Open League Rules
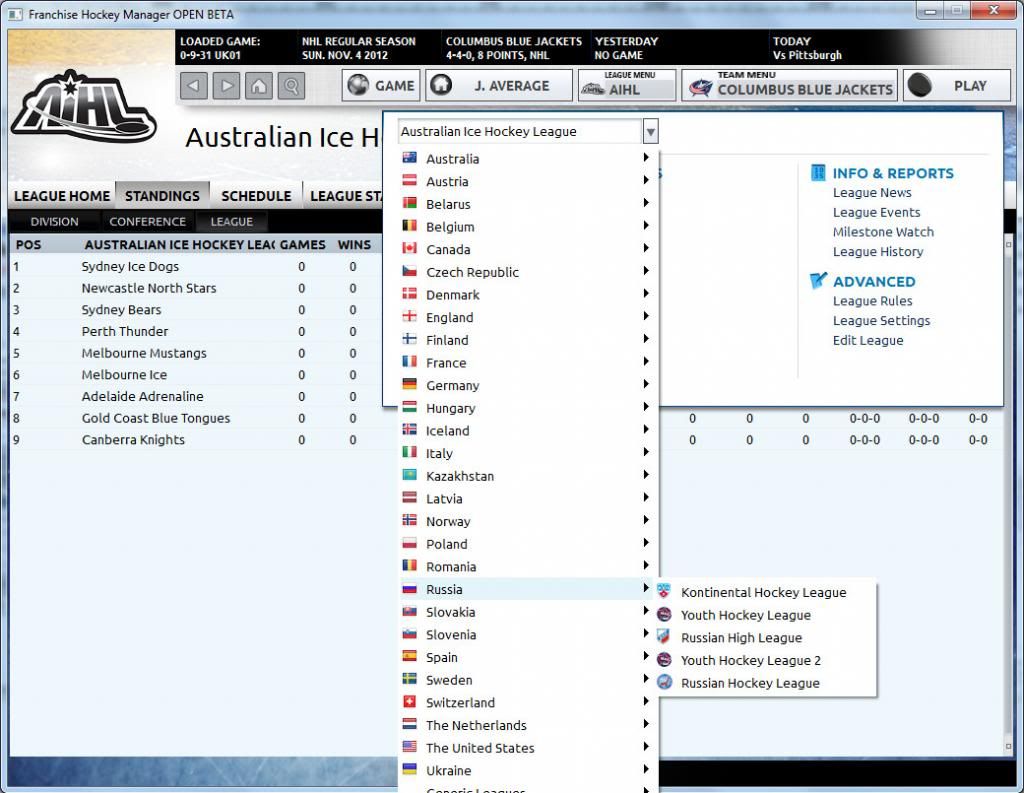The width and height of the screenshot is (1024, 793). pos(872,300)
